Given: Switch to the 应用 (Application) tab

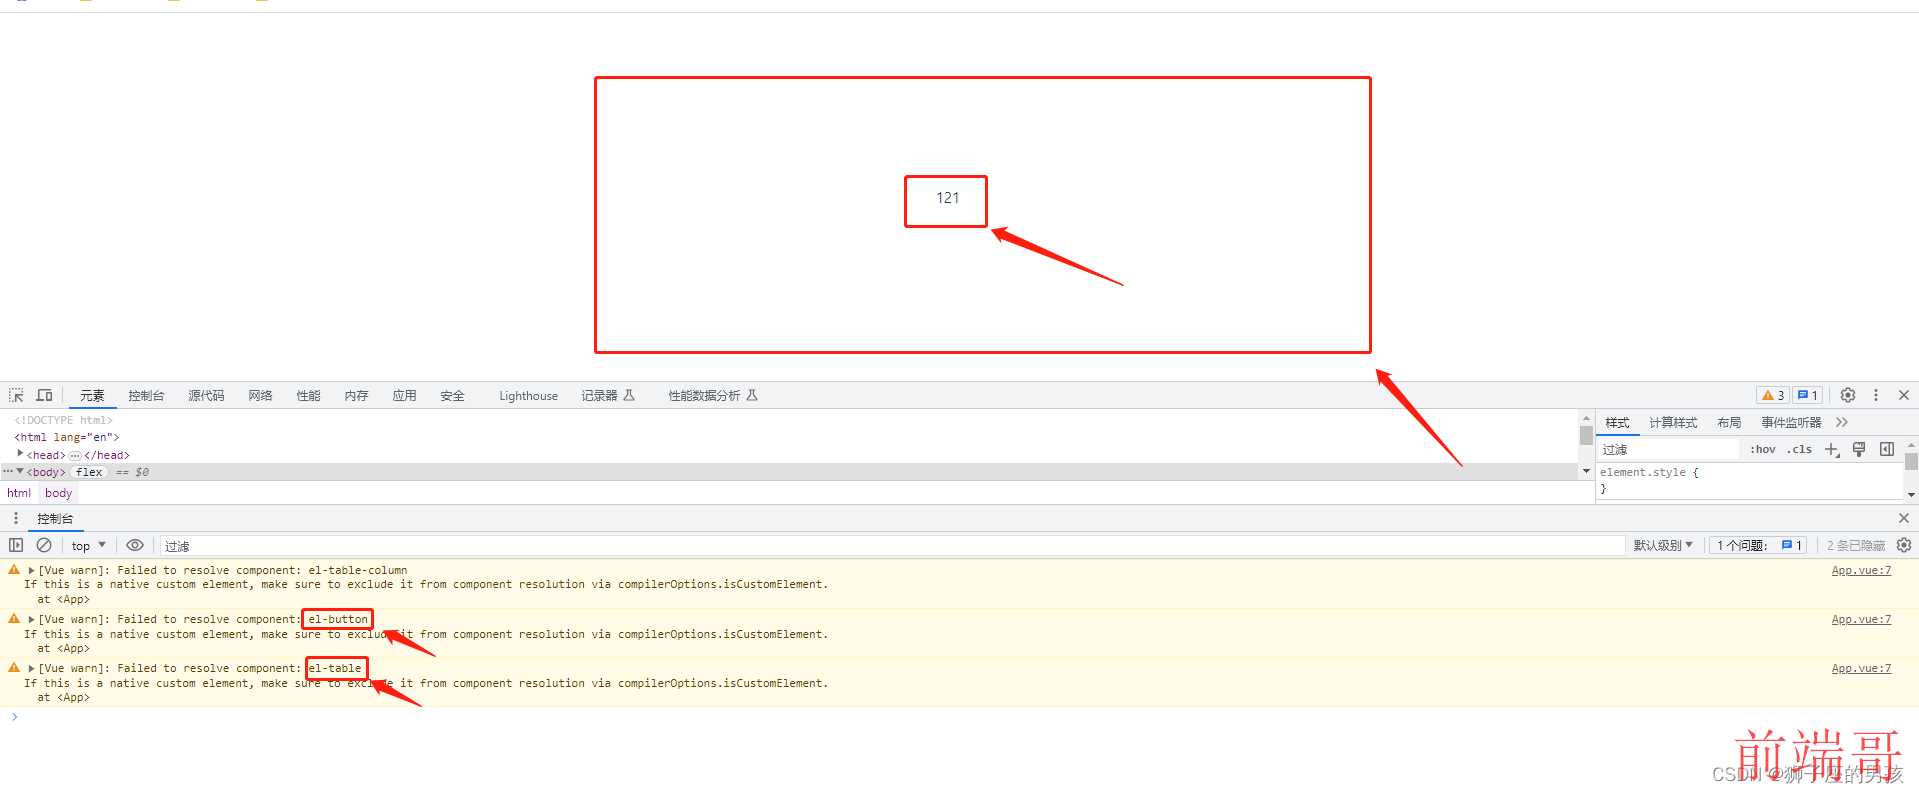Looking at the screenshot, I should (x=404, y=396).
